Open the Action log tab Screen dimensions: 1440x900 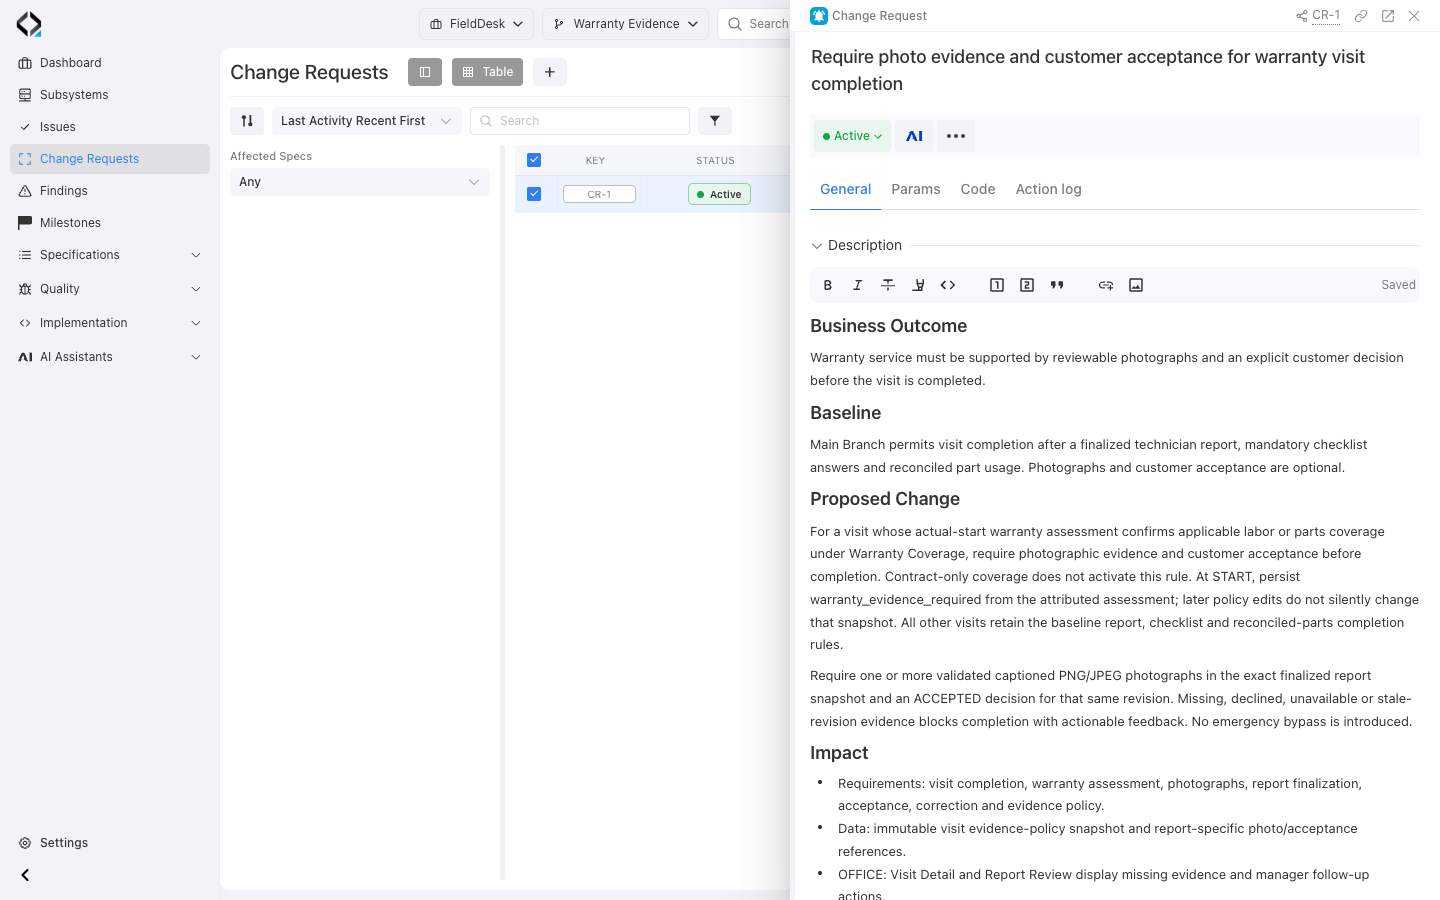click(1048, 189)
